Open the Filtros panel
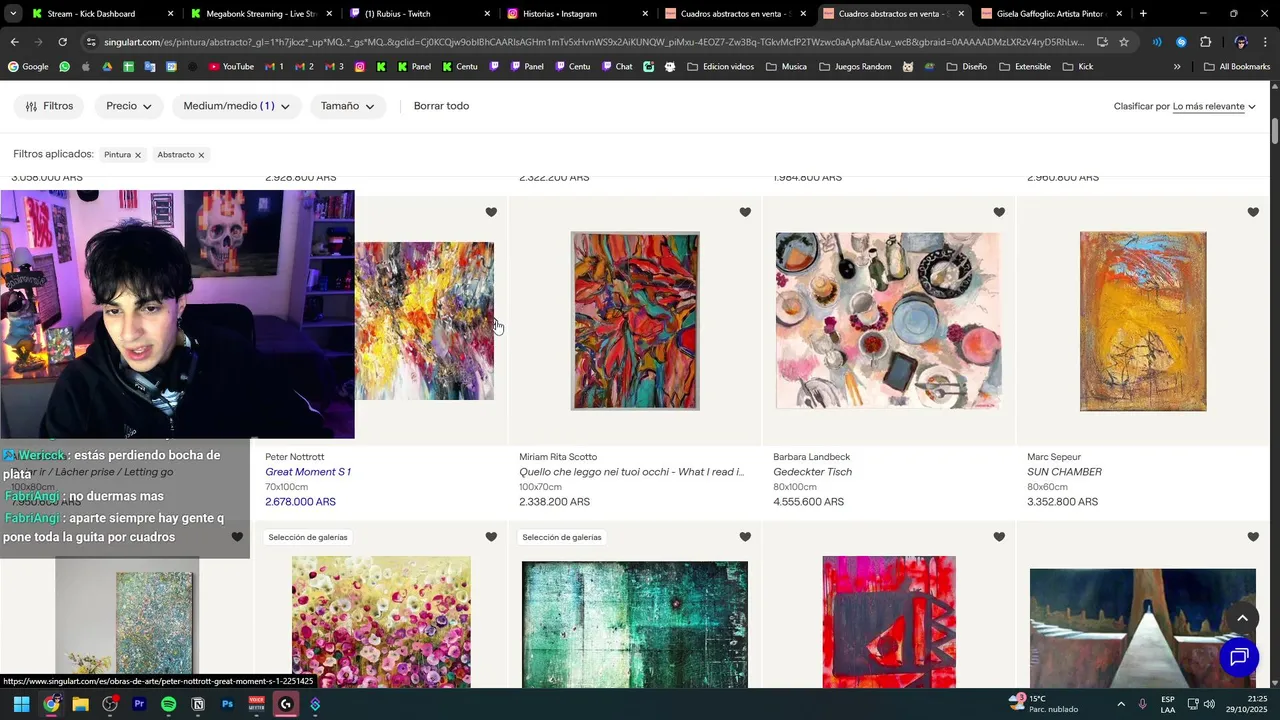Image resolution: width=1280 pixels, height=720 pixels. click(x=49, y=106)
